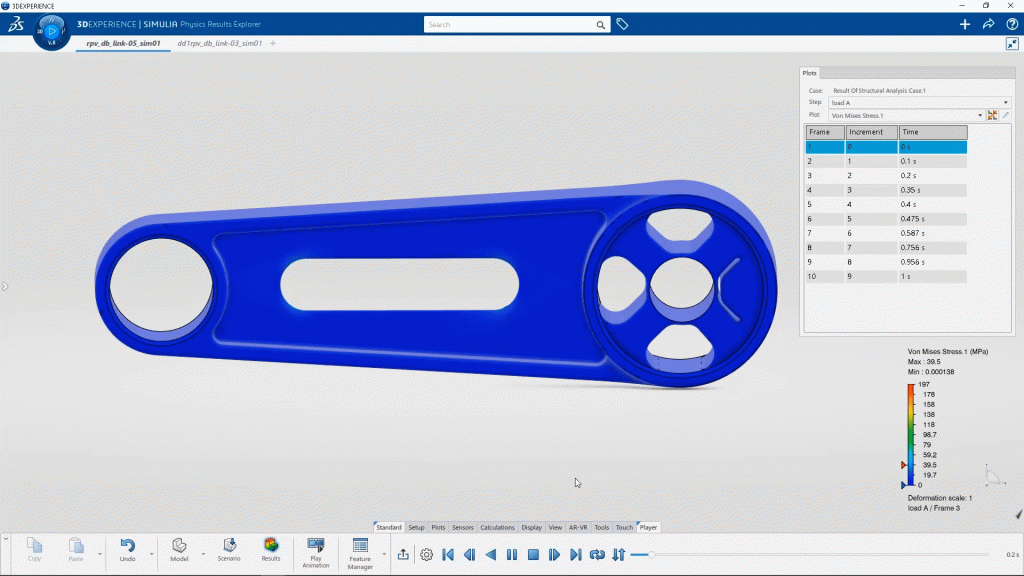Screen dimensions: 1024x576
Task: Open the Von Mises Stress.1 plot dropdown
Action: point(980,116)
